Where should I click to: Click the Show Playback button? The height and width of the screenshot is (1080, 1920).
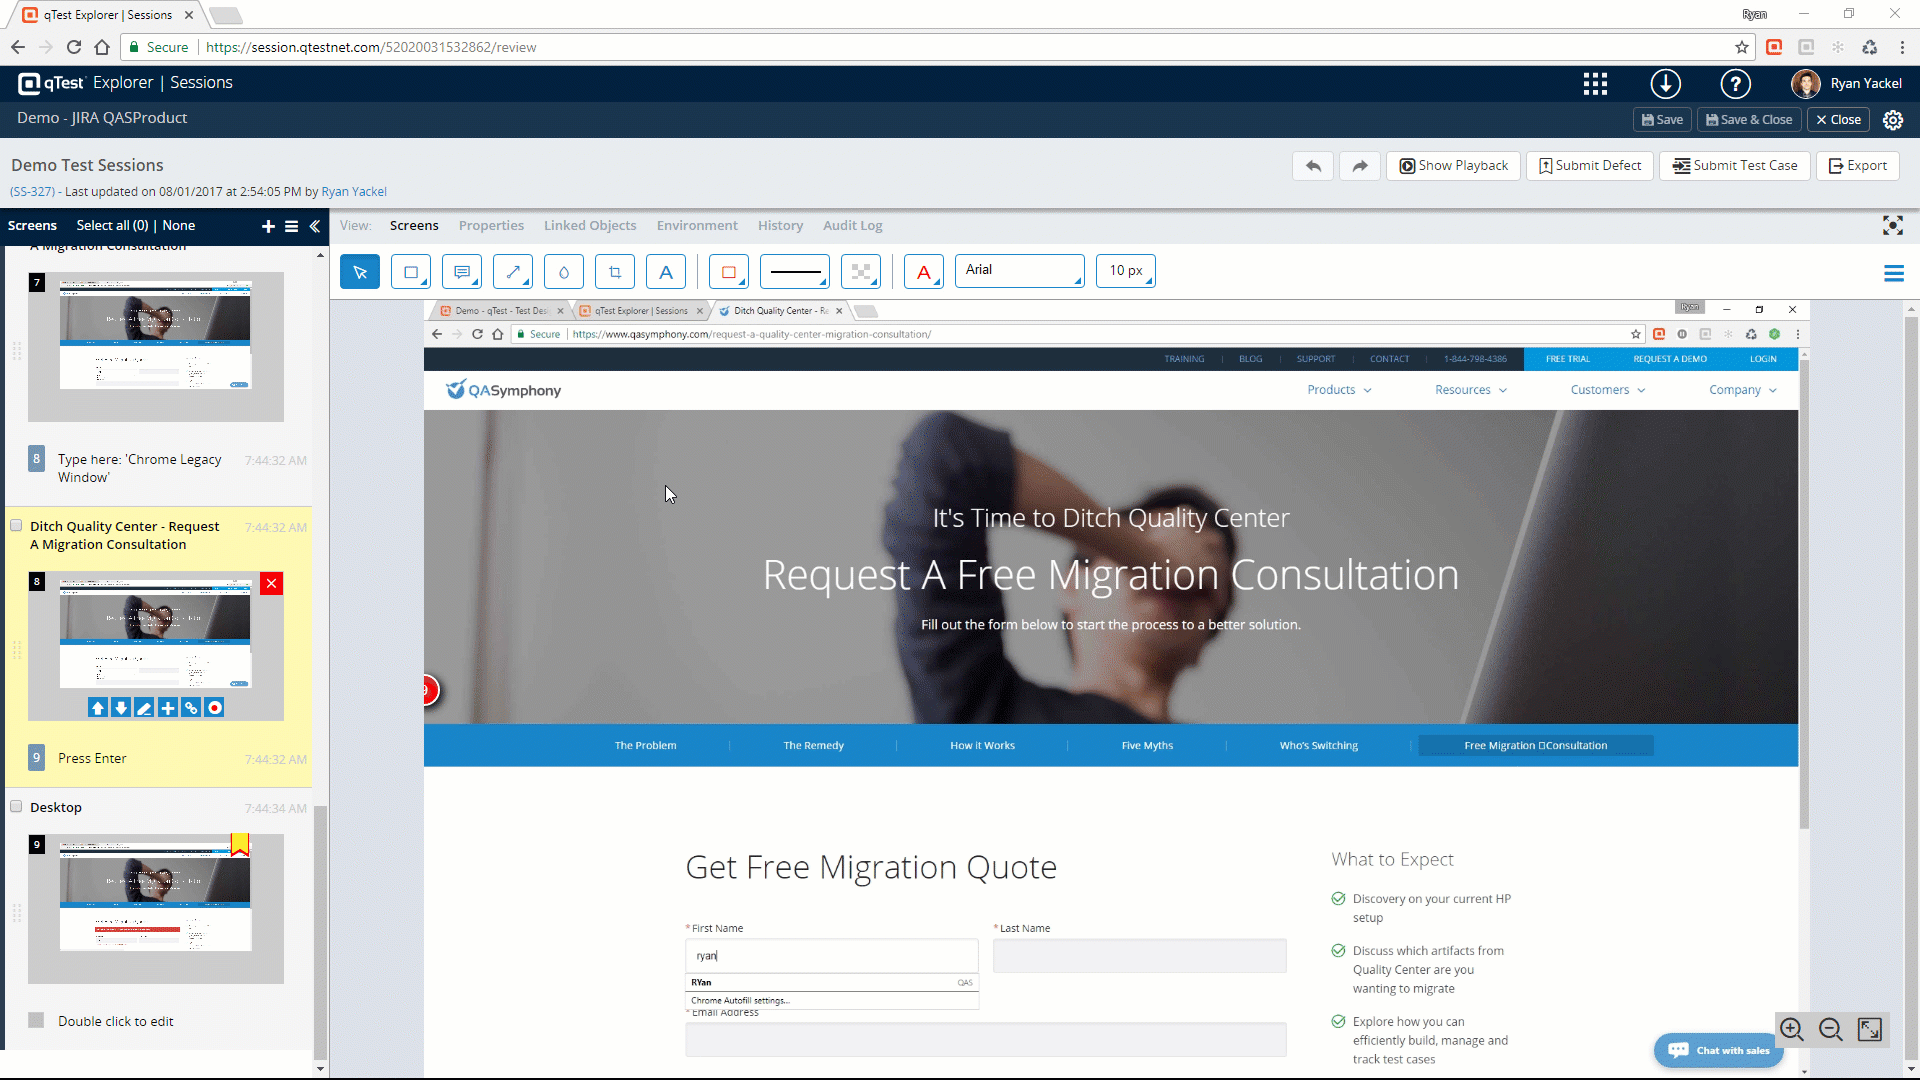[x=1453, y=166]
